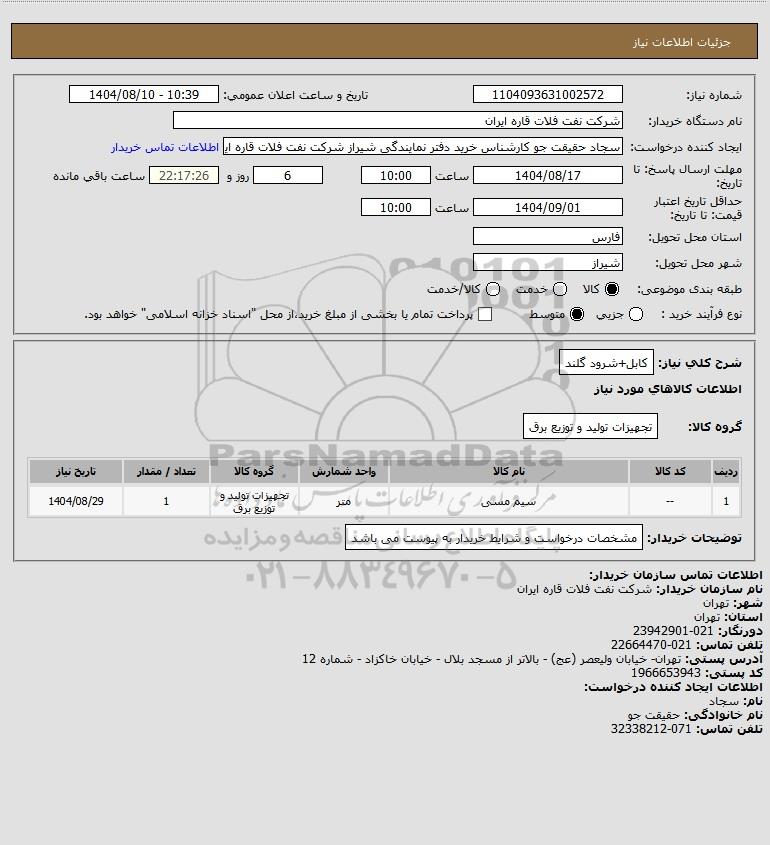The height and width of the screenshot is (845, 770).
Task: Click the واحد شمارش column header
Action: pos(344,472)
